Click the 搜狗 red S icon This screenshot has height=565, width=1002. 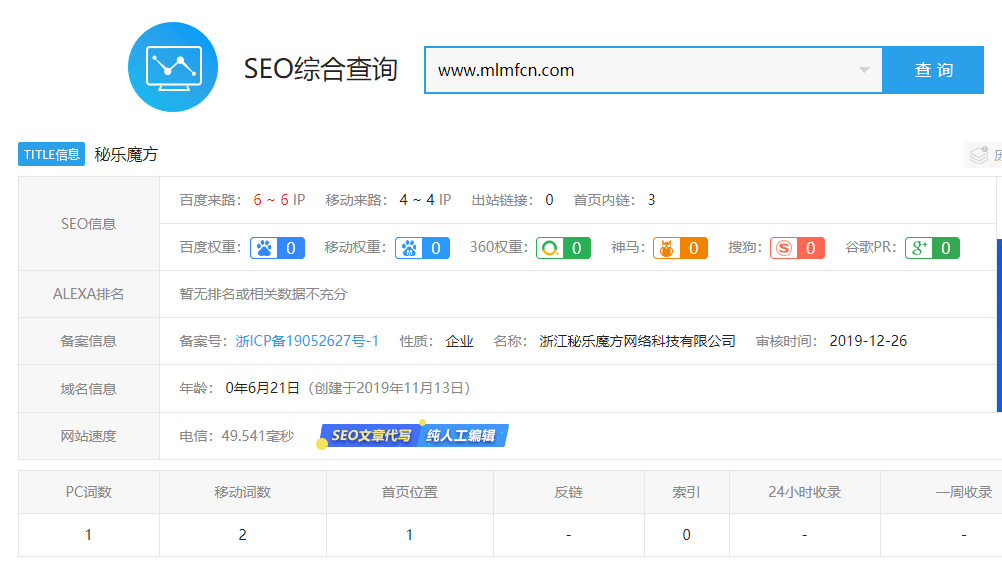click(x=783, y=248)
